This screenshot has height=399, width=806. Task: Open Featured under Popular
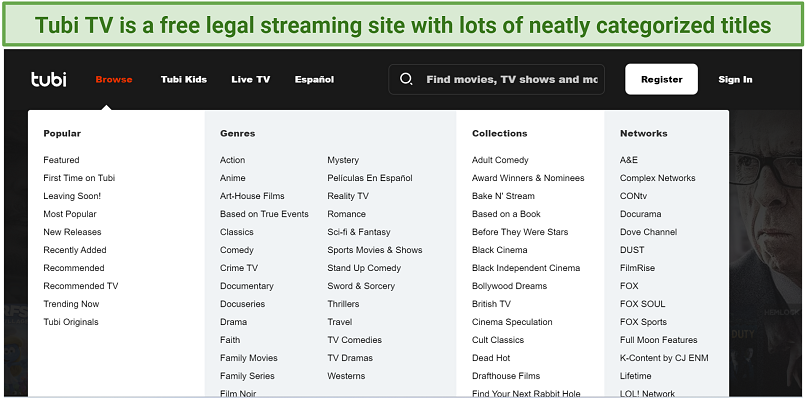[61, 160]
